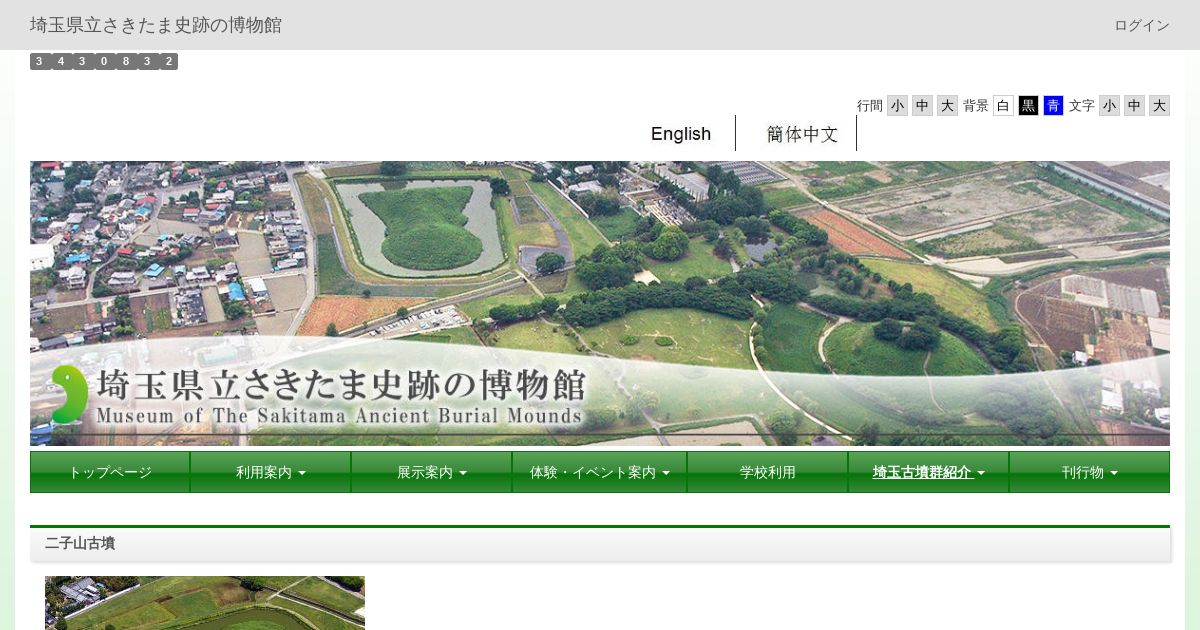Viewport: 1200px width, 630px height.
Task: Choose blue 青 background color
Action: pyautogui.click(x=1053, y=106)
